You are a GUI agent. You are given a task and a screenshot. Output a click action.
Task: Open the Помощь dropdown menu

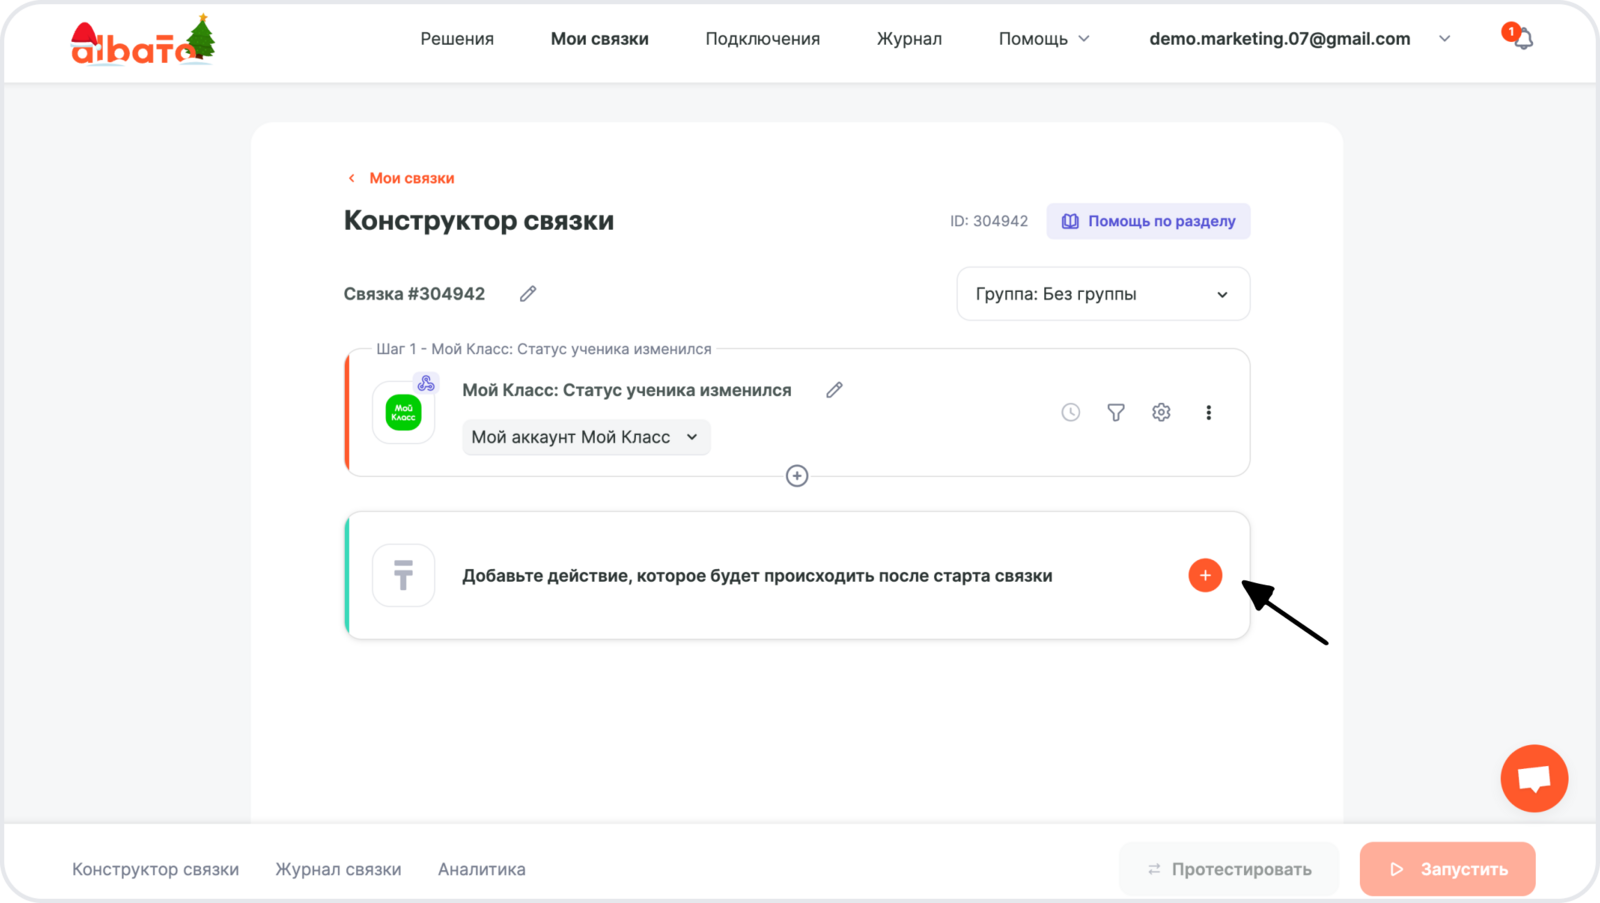point(1044,39)
